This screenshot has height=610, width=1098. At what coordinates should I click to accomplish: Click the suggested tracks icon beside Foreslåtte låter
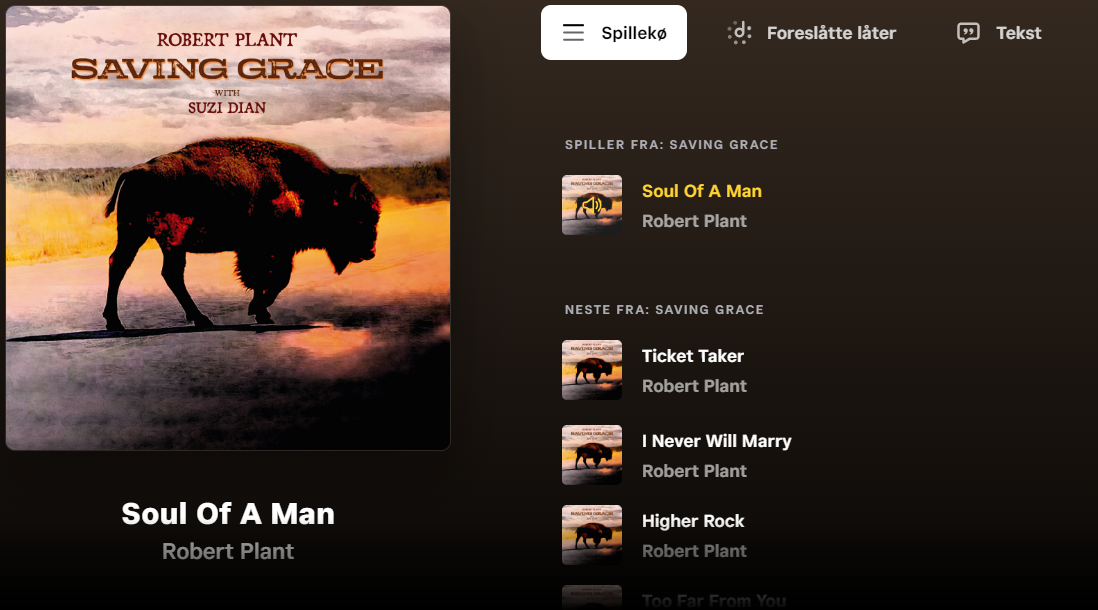[739, 33]
